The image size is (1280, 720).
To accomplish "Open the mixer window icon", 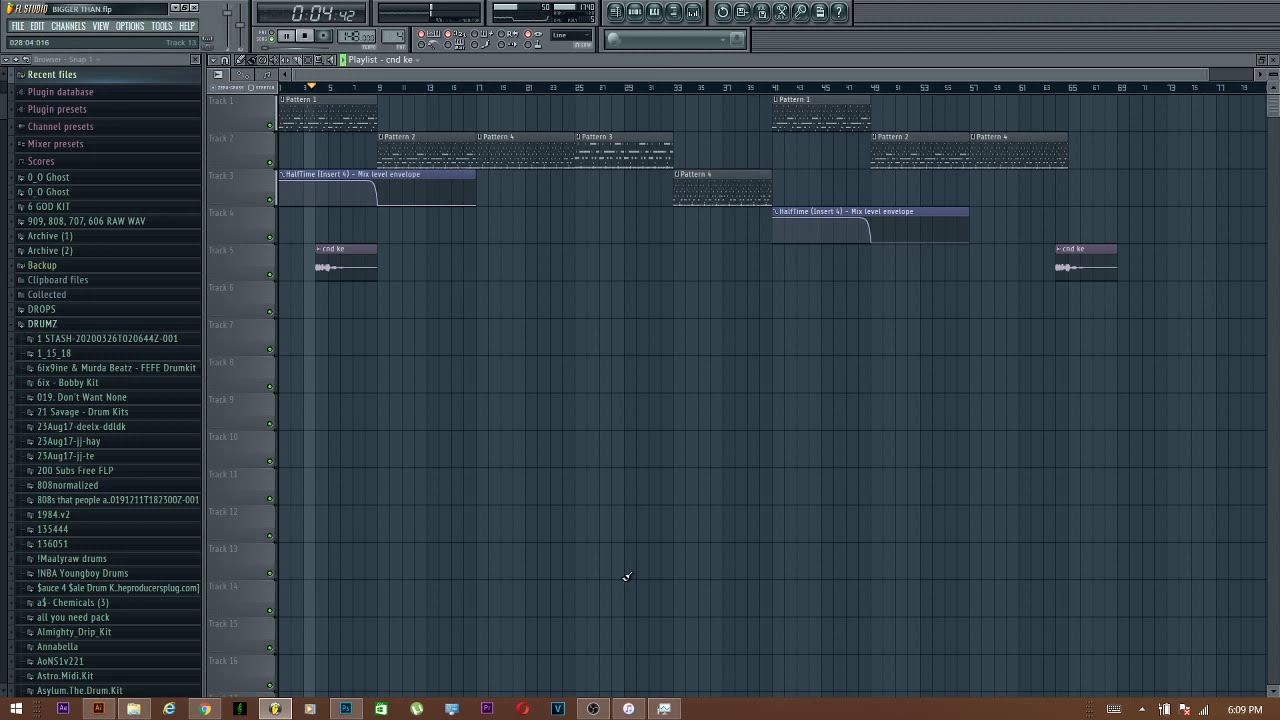I will (x=693, y=12).
